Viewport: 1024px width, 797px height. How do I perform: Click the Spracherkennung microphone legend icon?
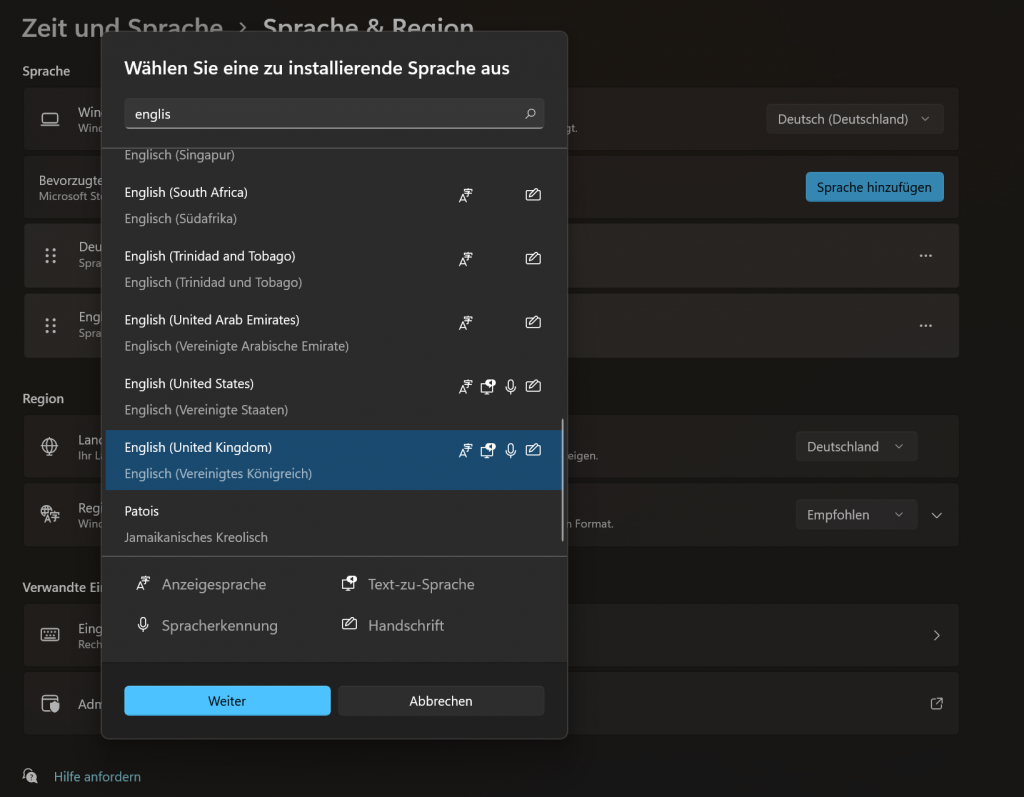143,625
